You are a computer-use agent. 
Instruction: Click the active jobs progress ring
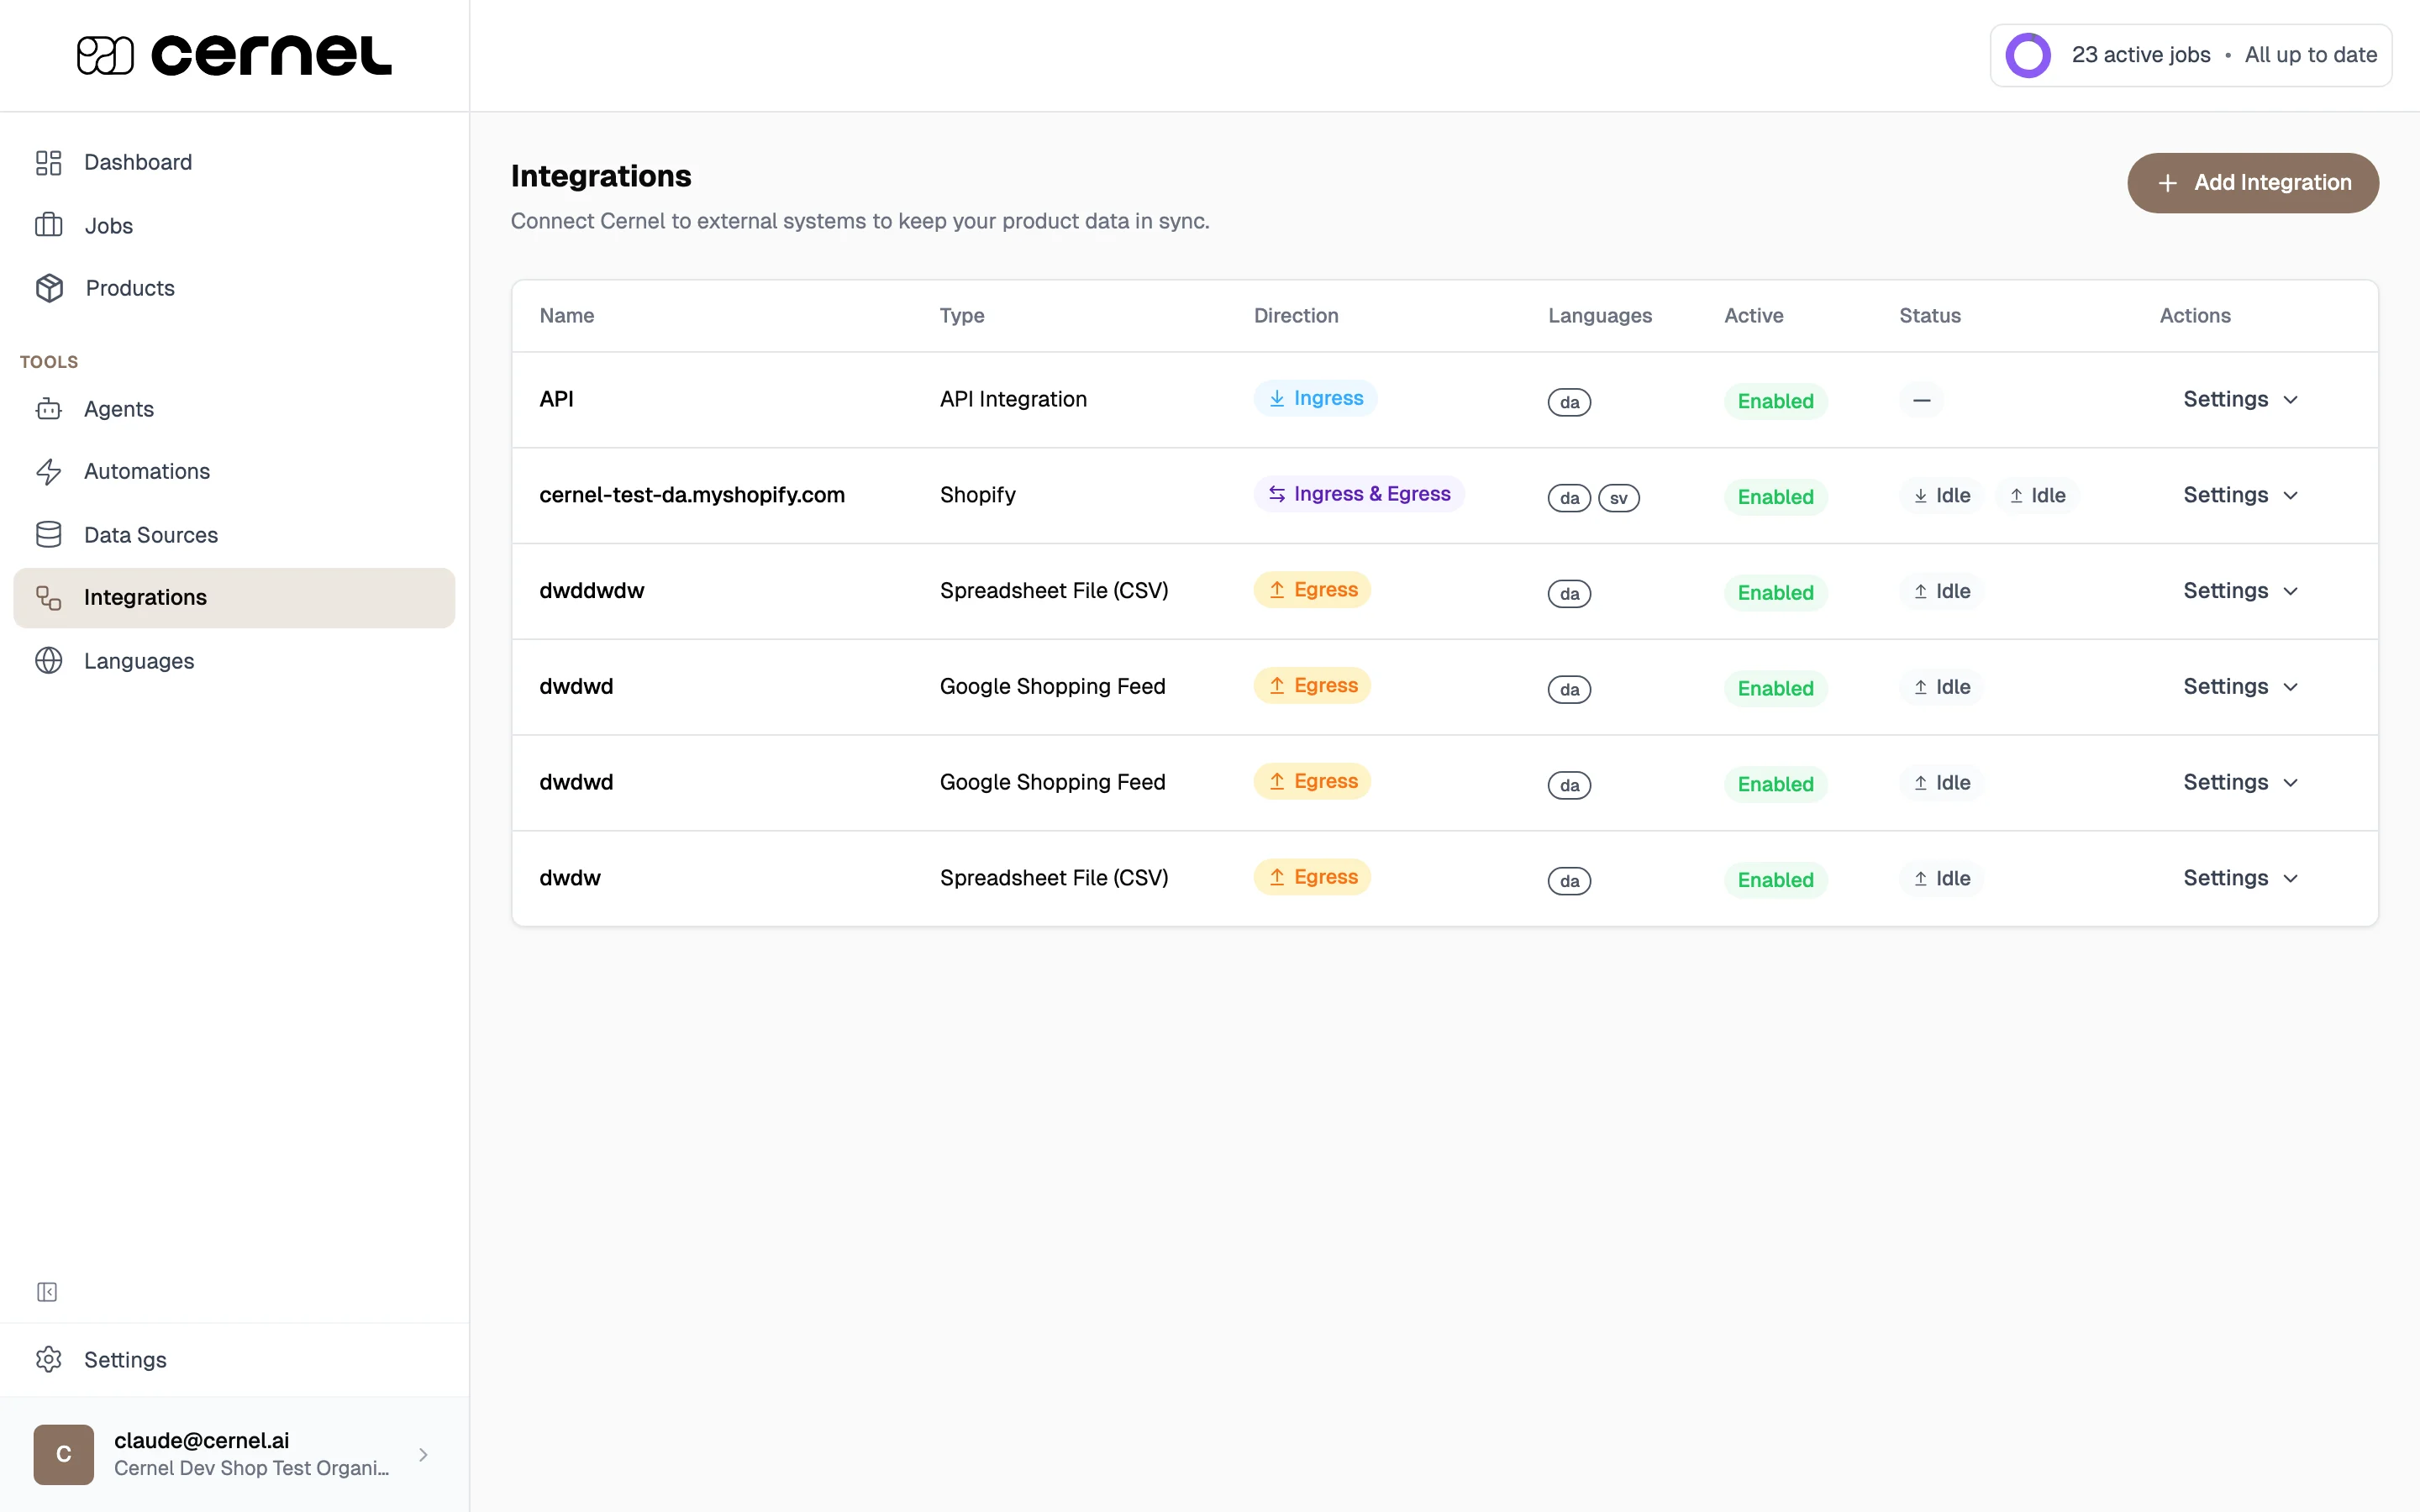(2028, 55)
